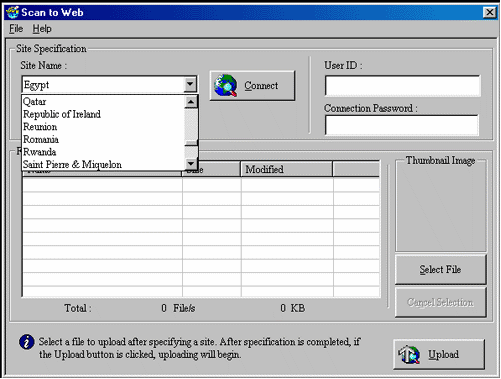Choose Saint Pierre & Miquelon entry
The width and height of the screenshot is (501, 379).
point(103,165)
